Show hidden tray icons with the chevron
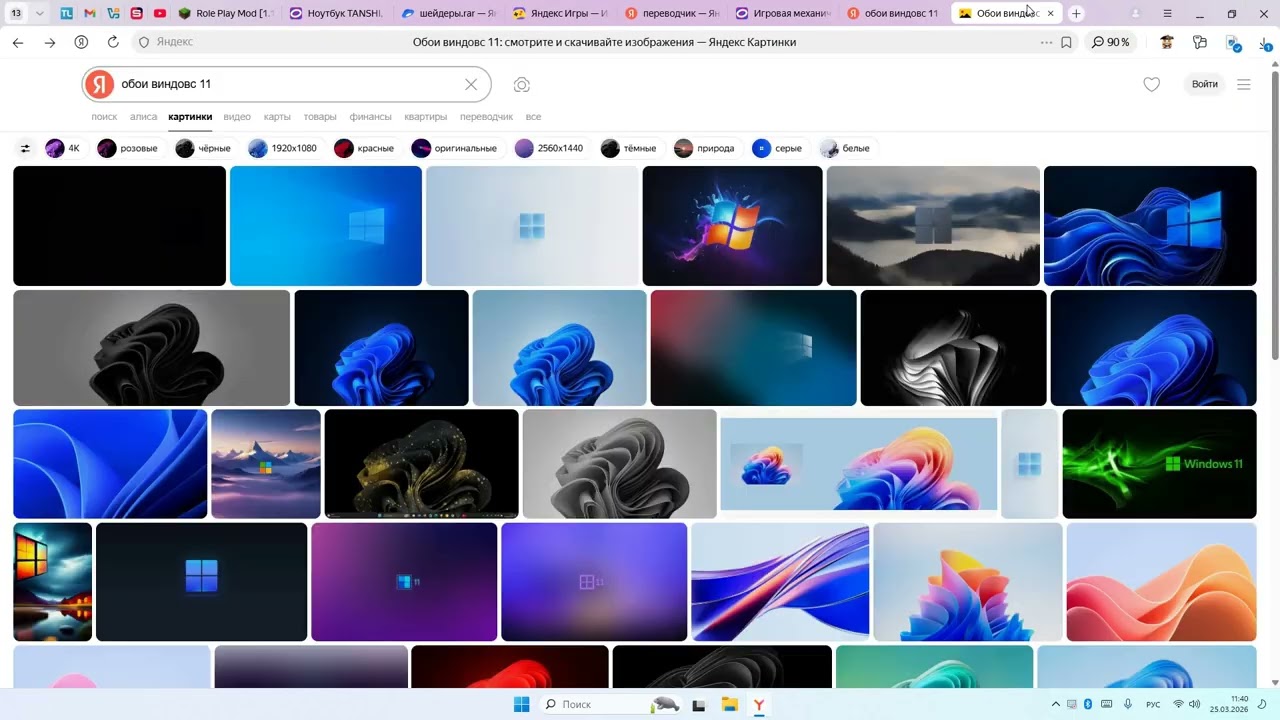Screen dimensions: 1280x720 coord(1056,705)
